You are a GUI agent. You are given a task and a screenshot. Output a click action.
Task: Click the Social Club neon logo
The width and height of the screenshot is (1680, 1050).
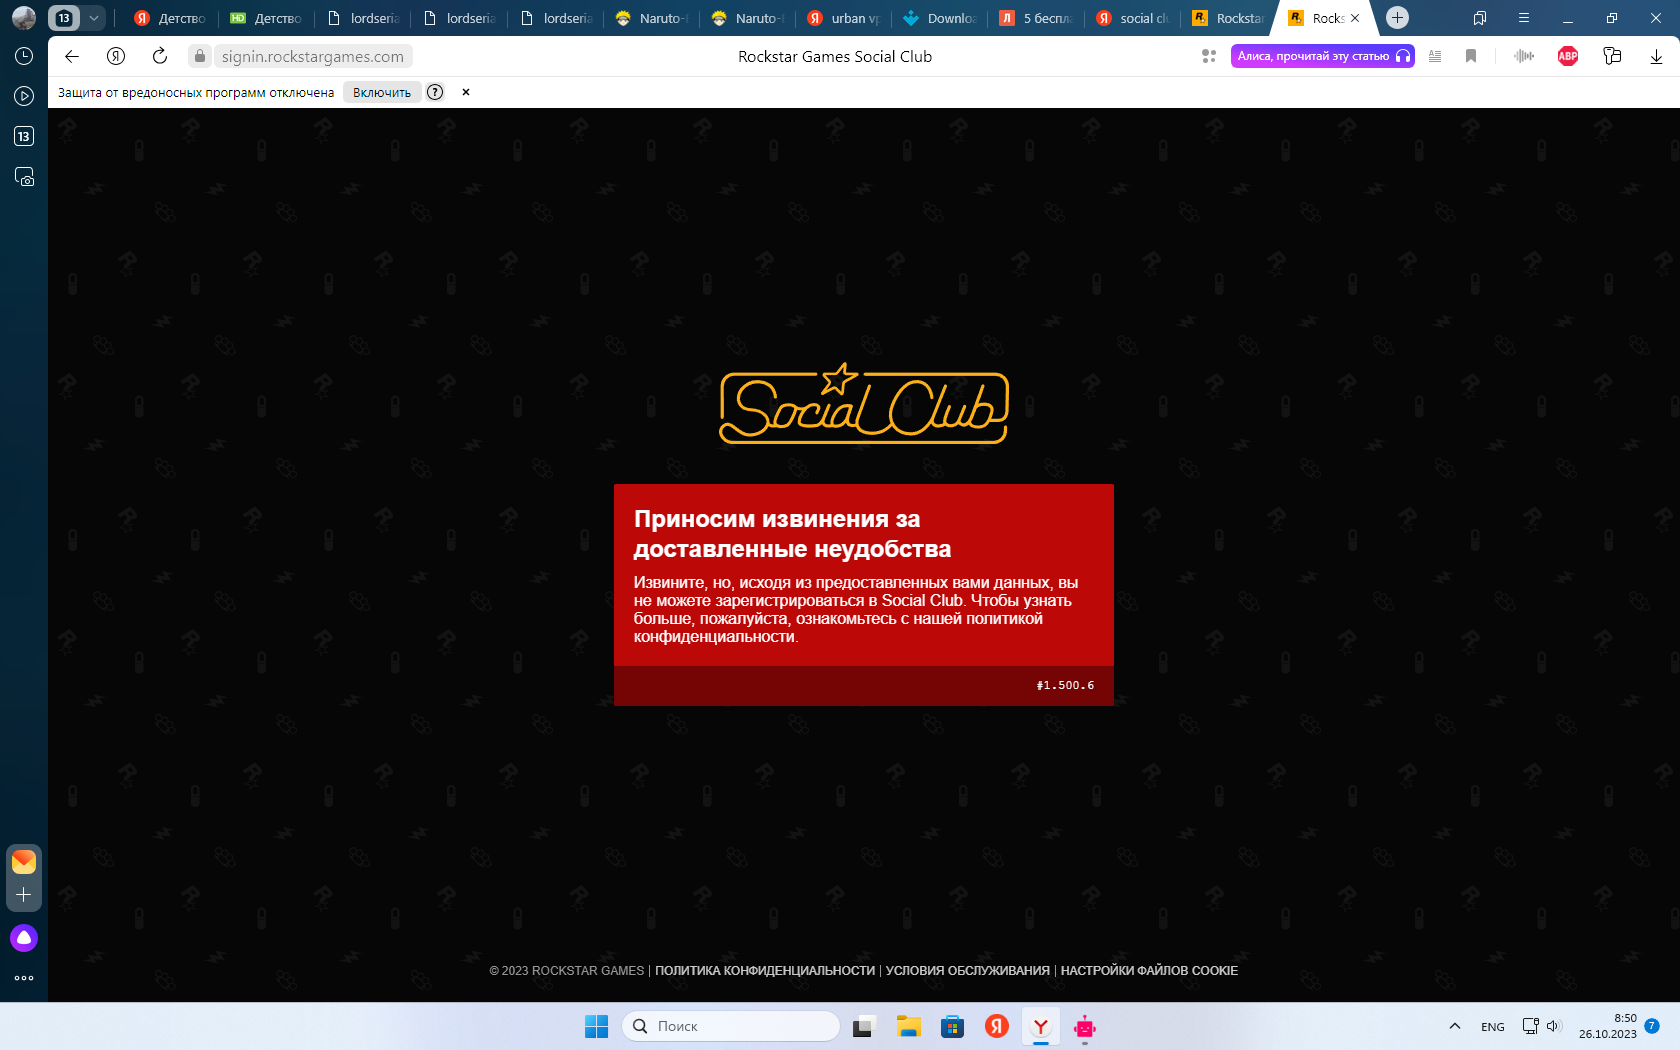click(864, 403)
